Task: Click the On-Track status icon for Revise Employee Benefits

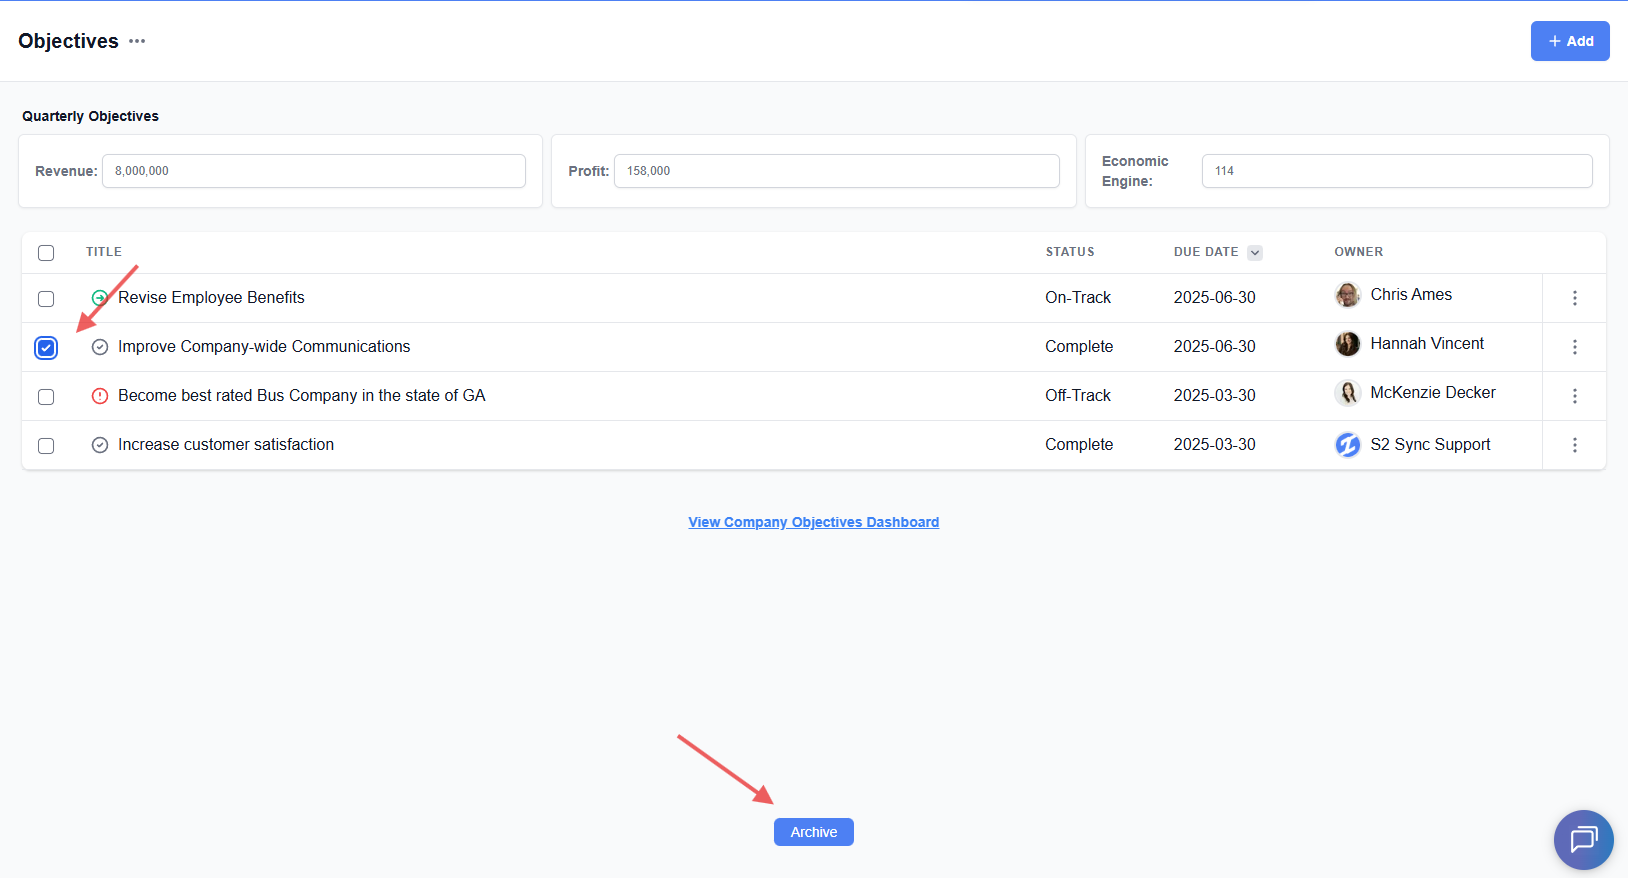Action: (99, 298)
